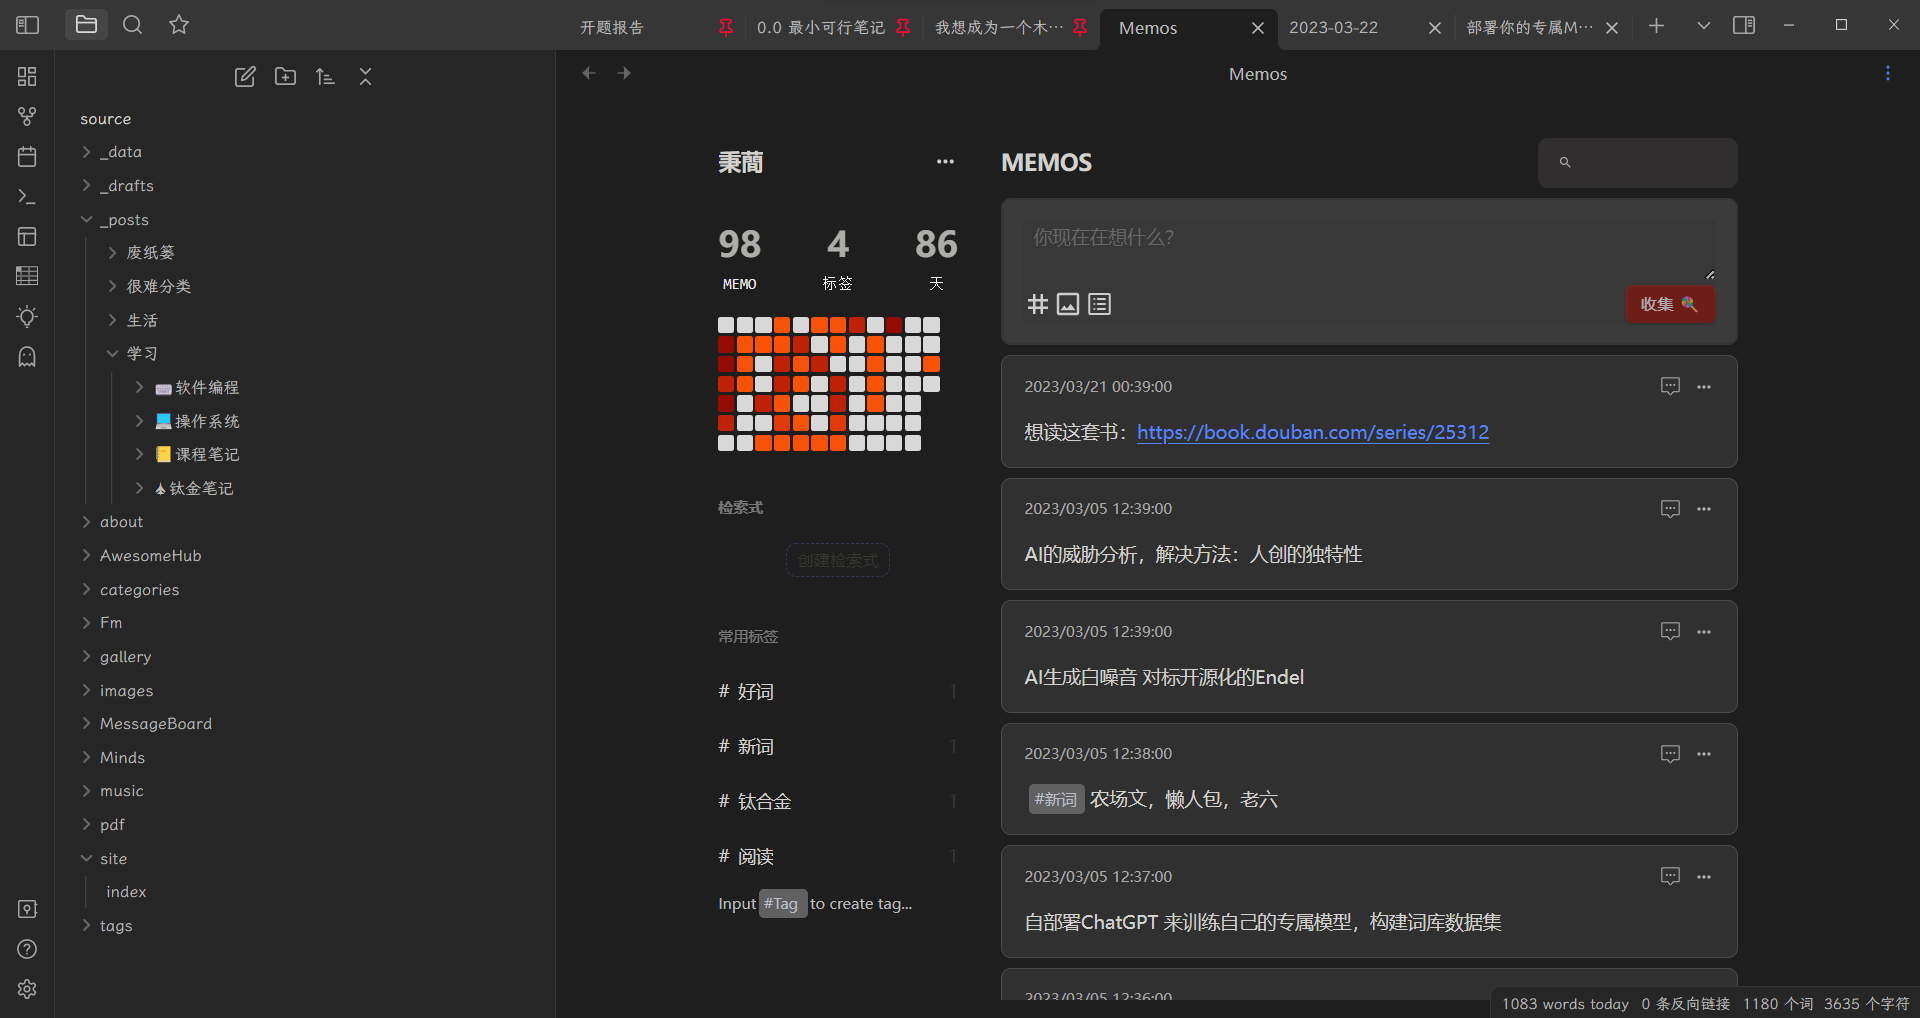The height and width of the screenshot is (1018, 1920).
Task: Switch to the 开题报告 tab
Action: click(x=612, y=28)
